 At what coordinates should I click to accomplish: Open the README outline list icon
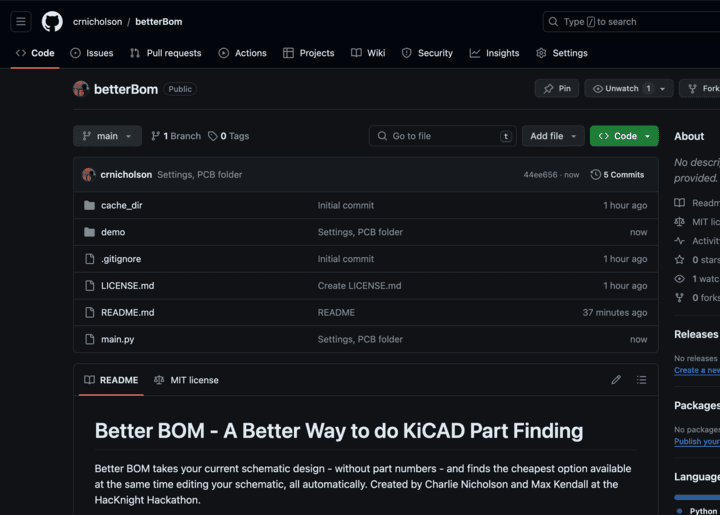point(641,380)
